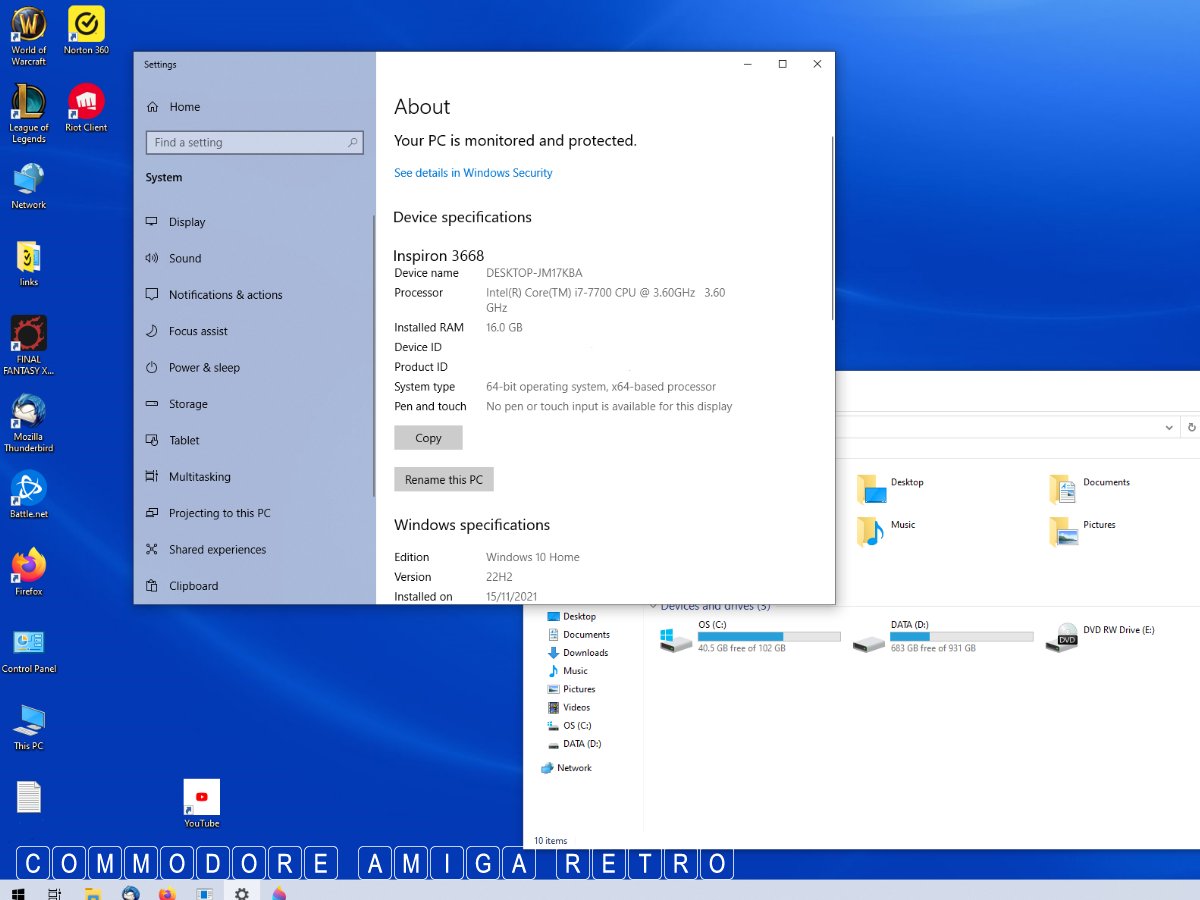Open Notifications & actions settings page
Viewport: 1200px width, 900px height.
pos(225,295)
